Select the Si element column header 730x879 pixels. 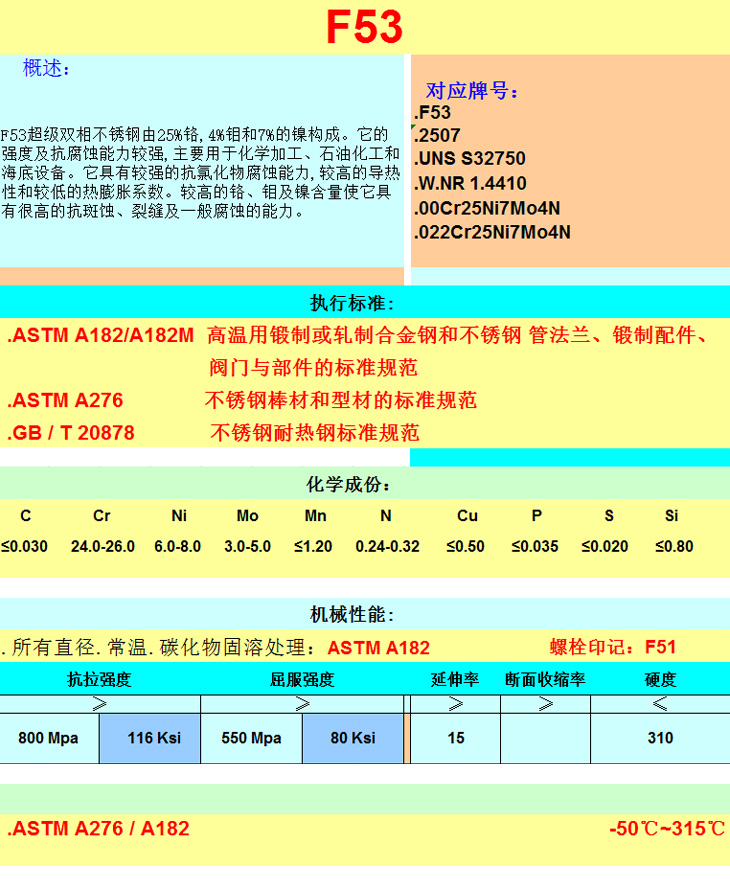pos(671,516)
